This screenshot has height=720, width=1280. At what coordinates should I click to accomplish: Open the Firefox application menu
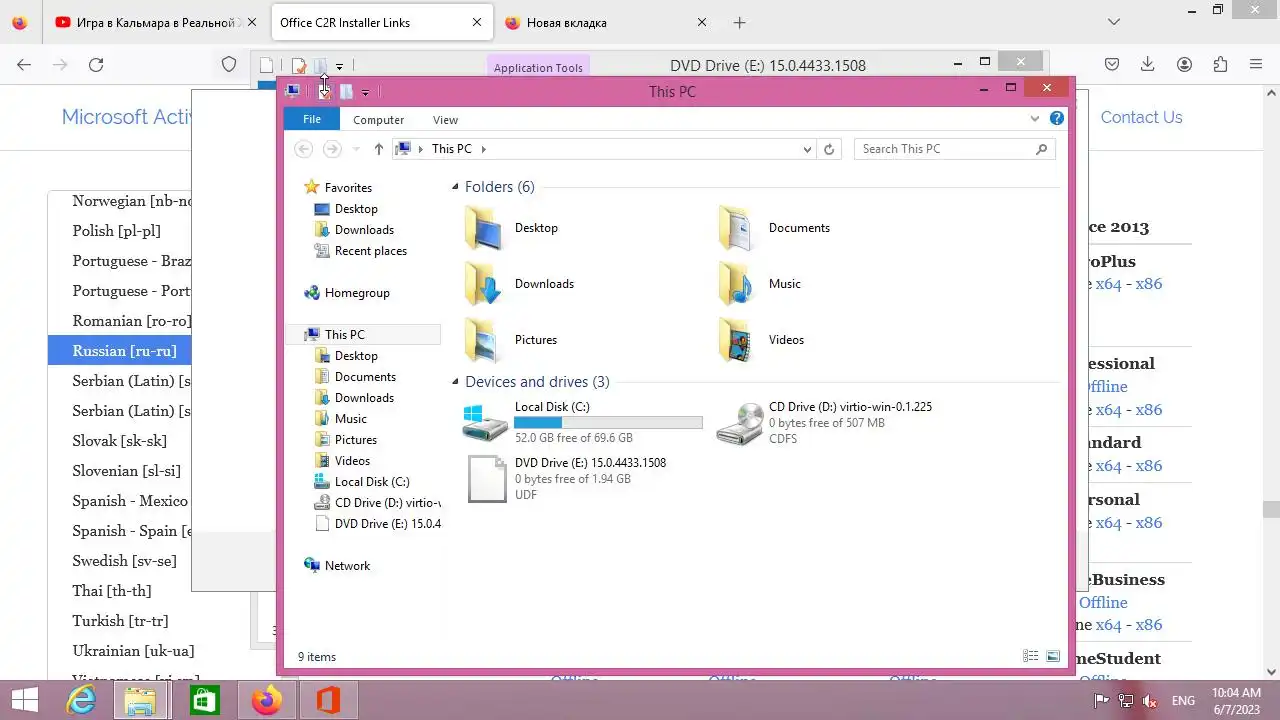pos(1256,65)
